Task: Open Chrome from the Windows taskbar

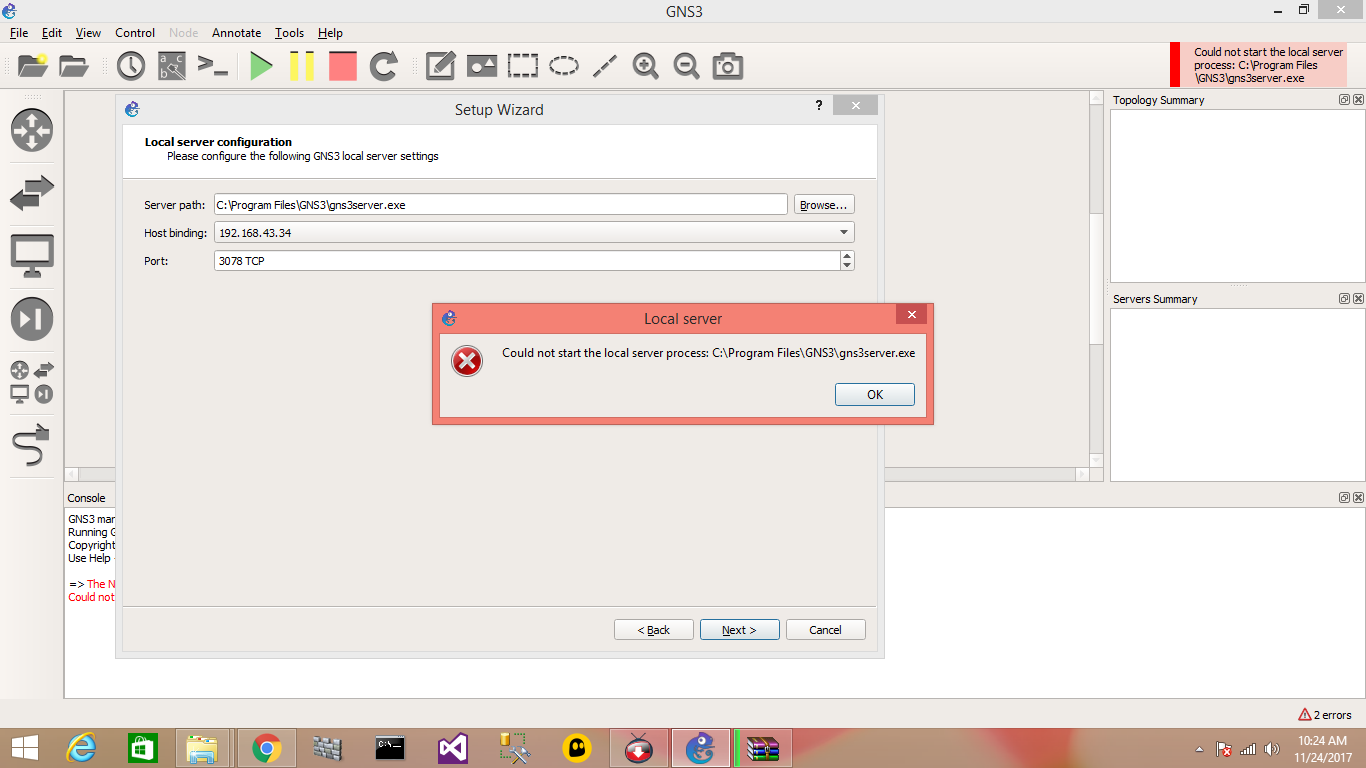Action: pos(266,748)
